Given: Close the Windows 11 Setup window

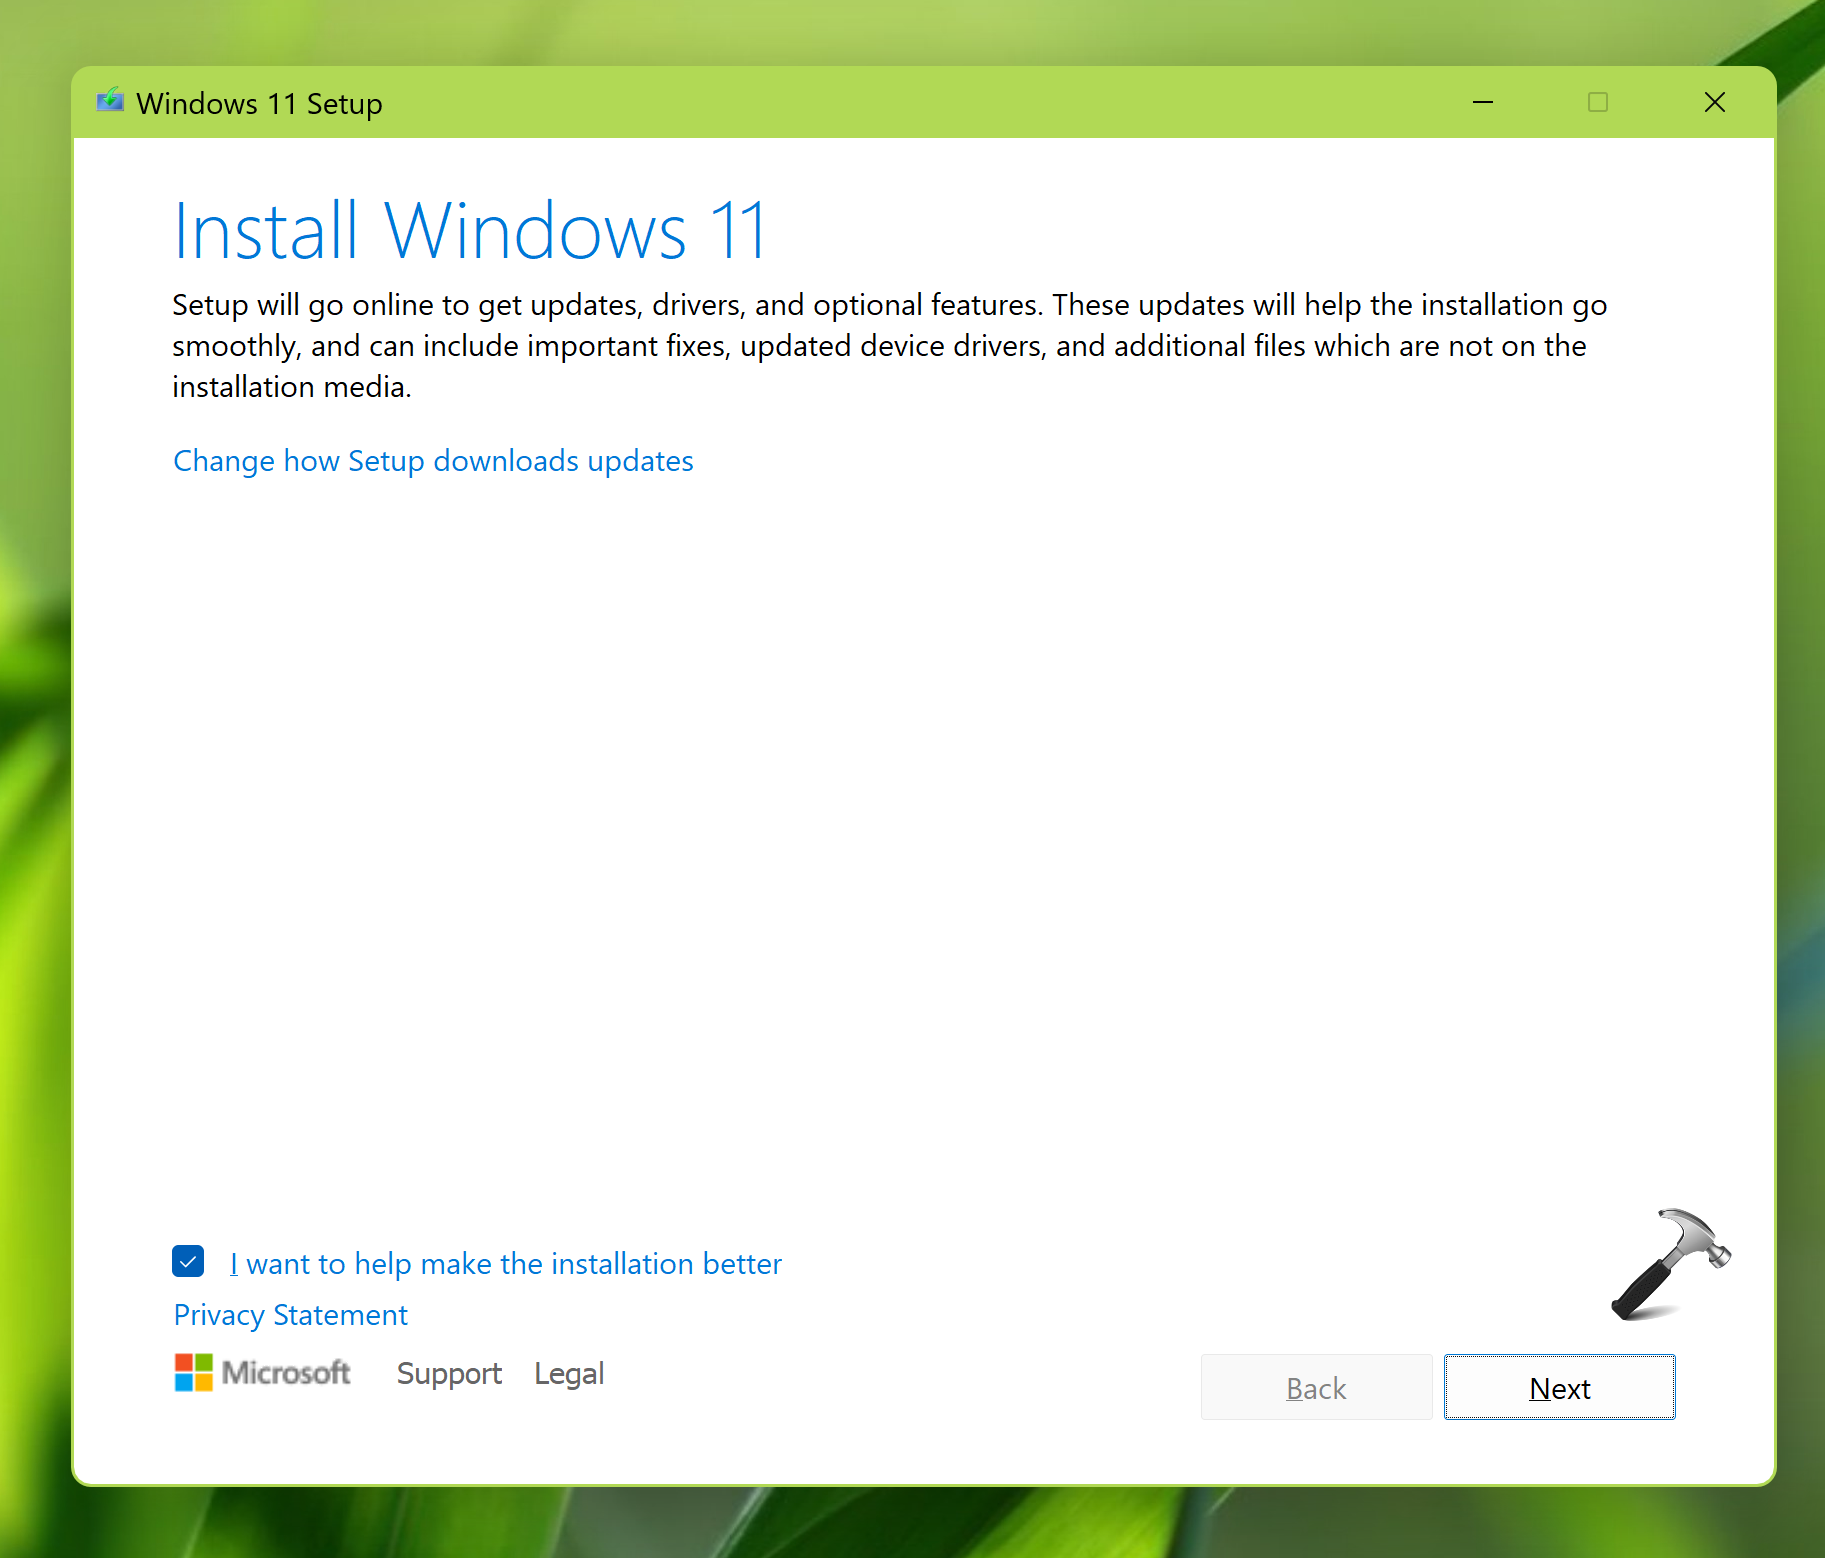Looking at the screenshot, I should tap(1714, 102).
